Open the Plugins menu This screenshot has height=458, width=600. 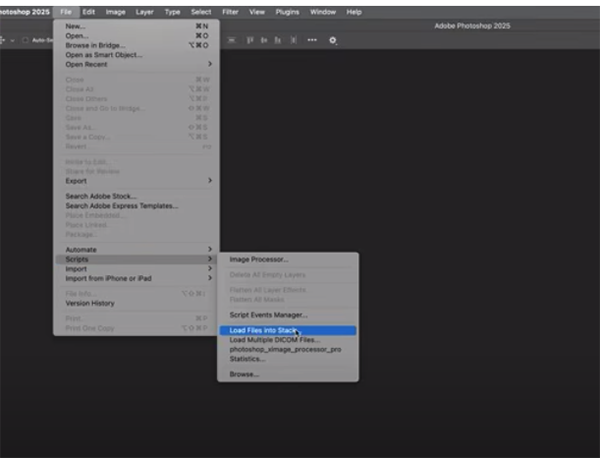pos(287,12)
